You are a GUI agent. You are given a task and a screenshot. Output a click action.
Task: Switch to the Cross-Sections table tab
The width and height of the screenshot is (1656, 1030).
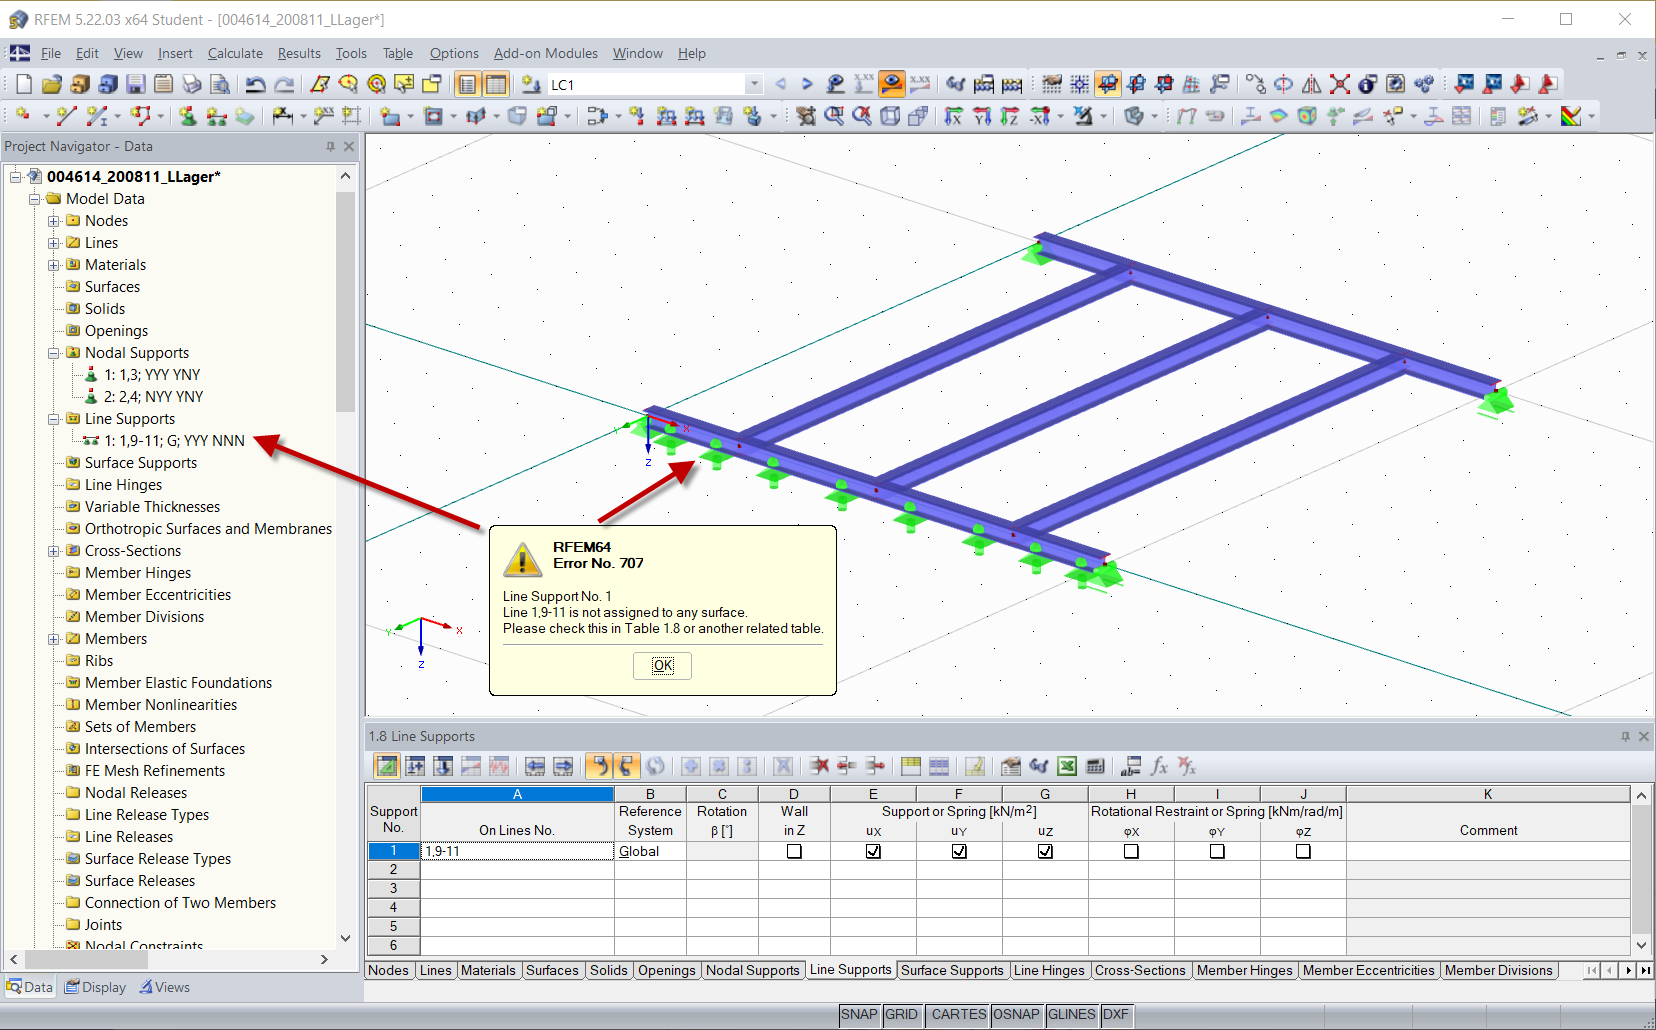coord(1140,970)
